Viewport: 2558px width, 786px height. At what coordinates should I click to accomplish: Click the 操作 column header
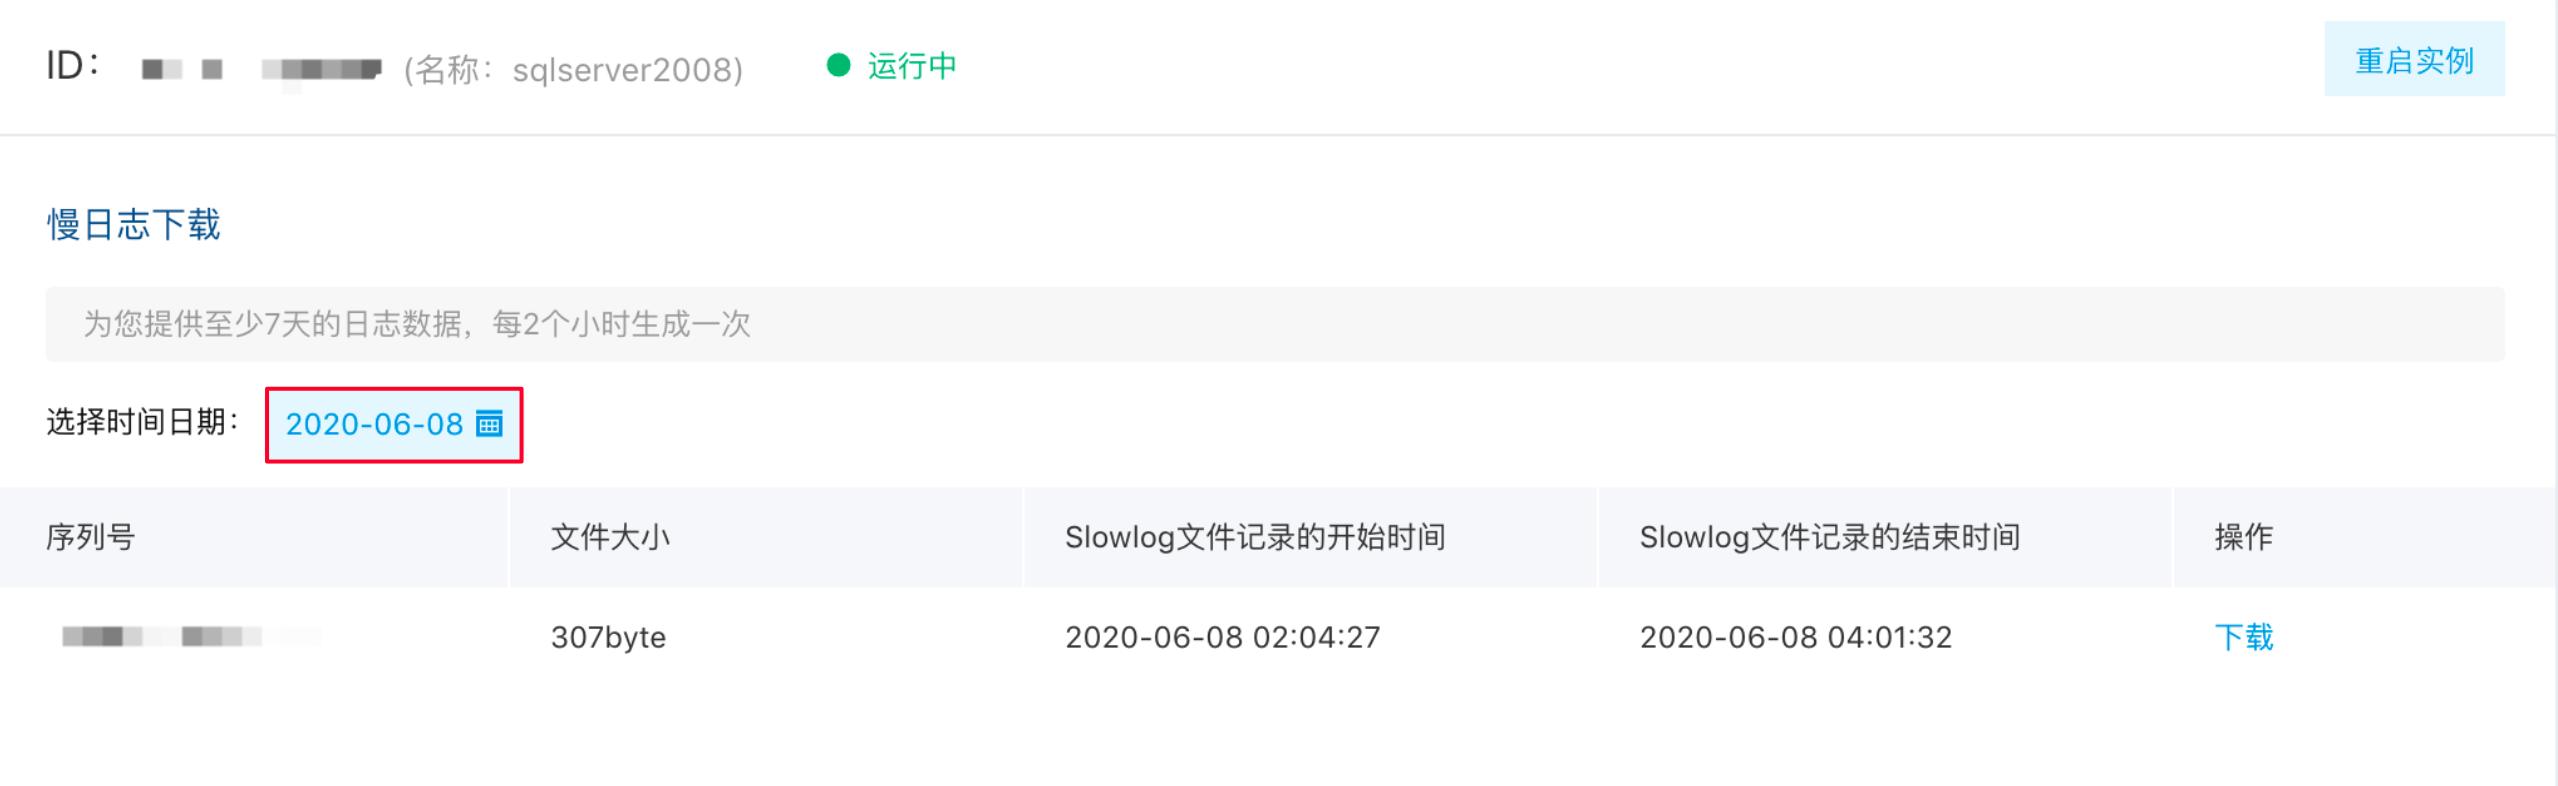(2243, 537)
